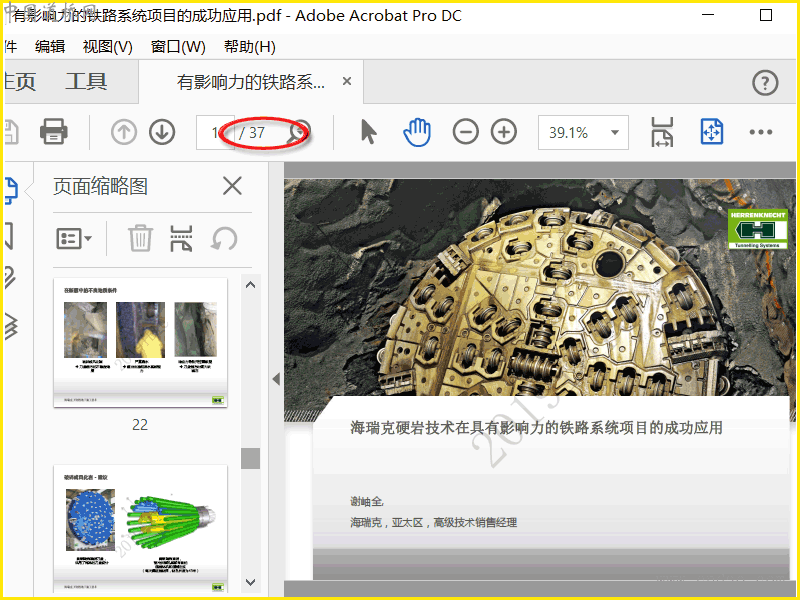Switch to the 主页 tab
Screen dimensions: 800x600
19,81
